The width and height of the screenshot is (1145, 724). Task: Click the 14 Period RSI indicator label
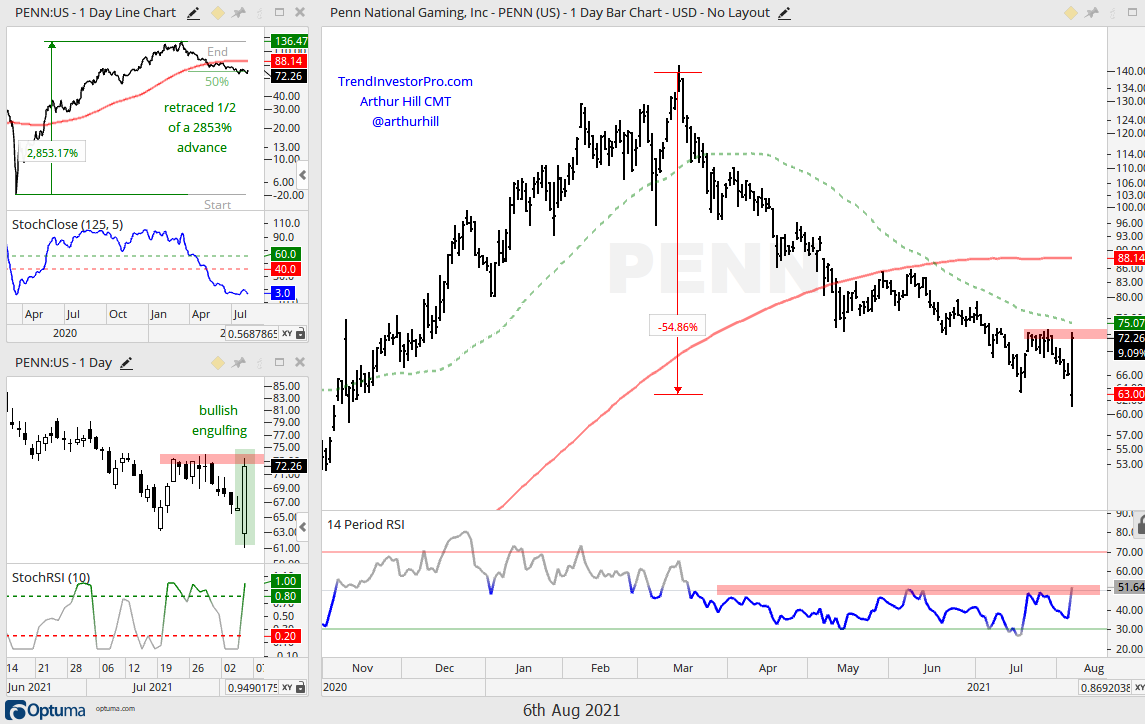tap(366, 525)
